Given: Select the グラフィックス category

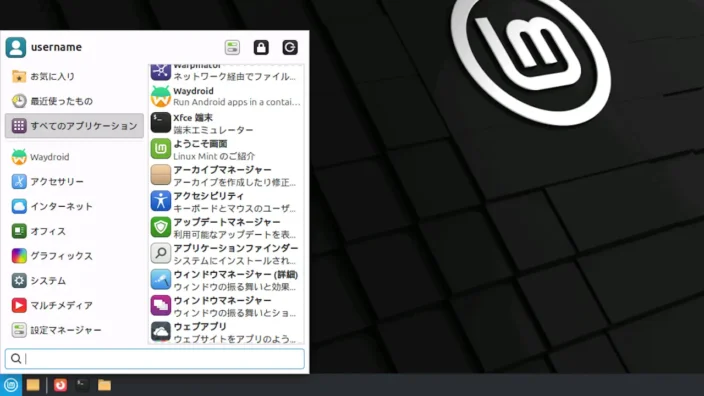Looking at the screenshot, I should tap(74, 256).
